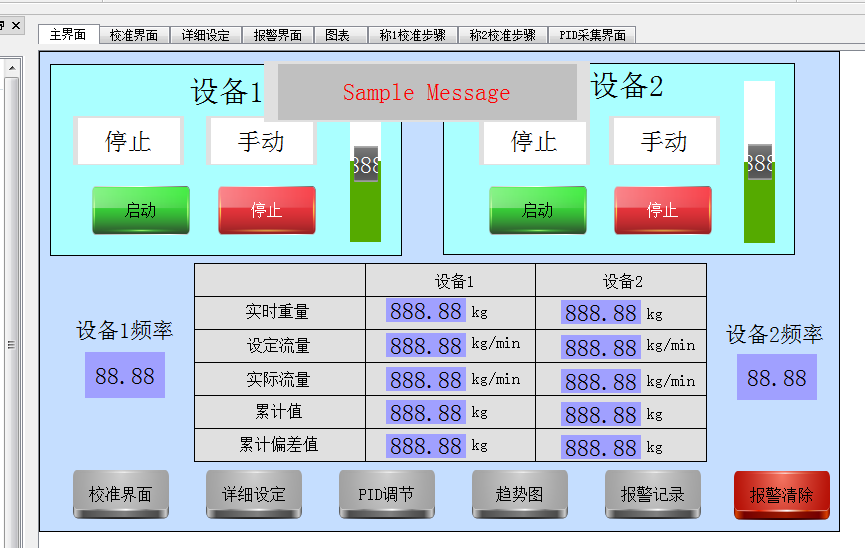
Task: Click 设备2 累计偏差值 value field
Action: coord(601,448)
